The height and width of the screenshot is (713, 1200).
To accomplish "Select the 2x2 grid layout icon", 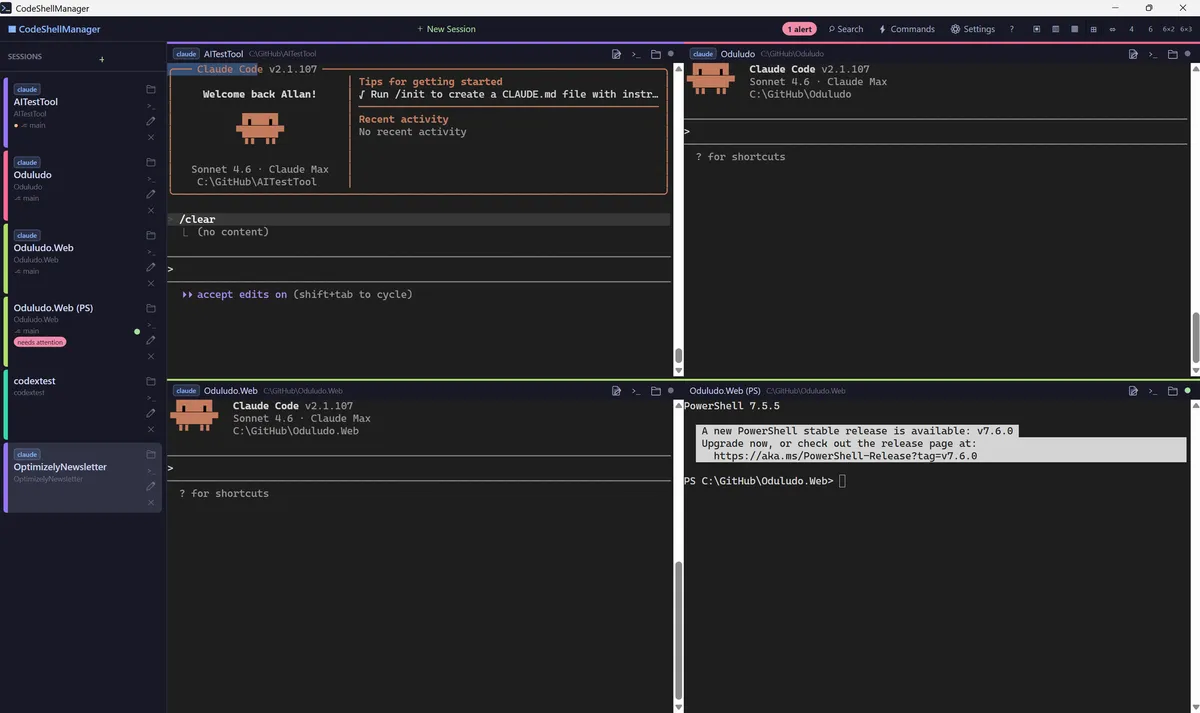I will (1093, 29).
